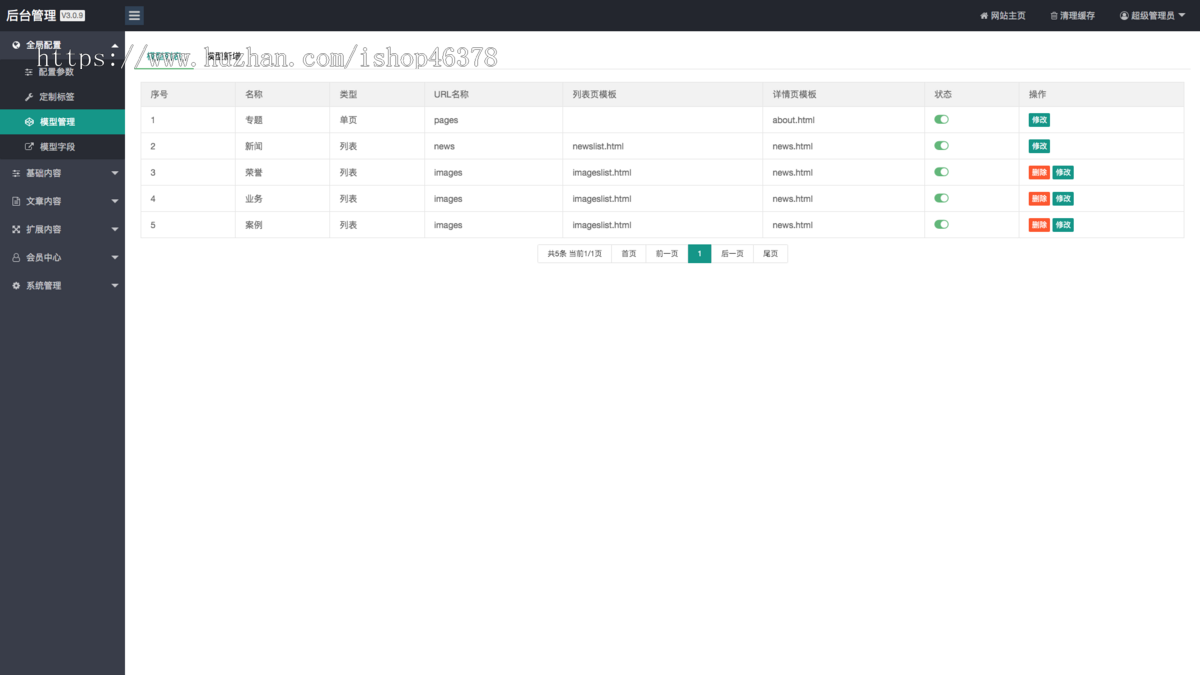Open 模型字段 external-link icon item
The height and width of the screenshot is (675, 1200).
point(62,147)
